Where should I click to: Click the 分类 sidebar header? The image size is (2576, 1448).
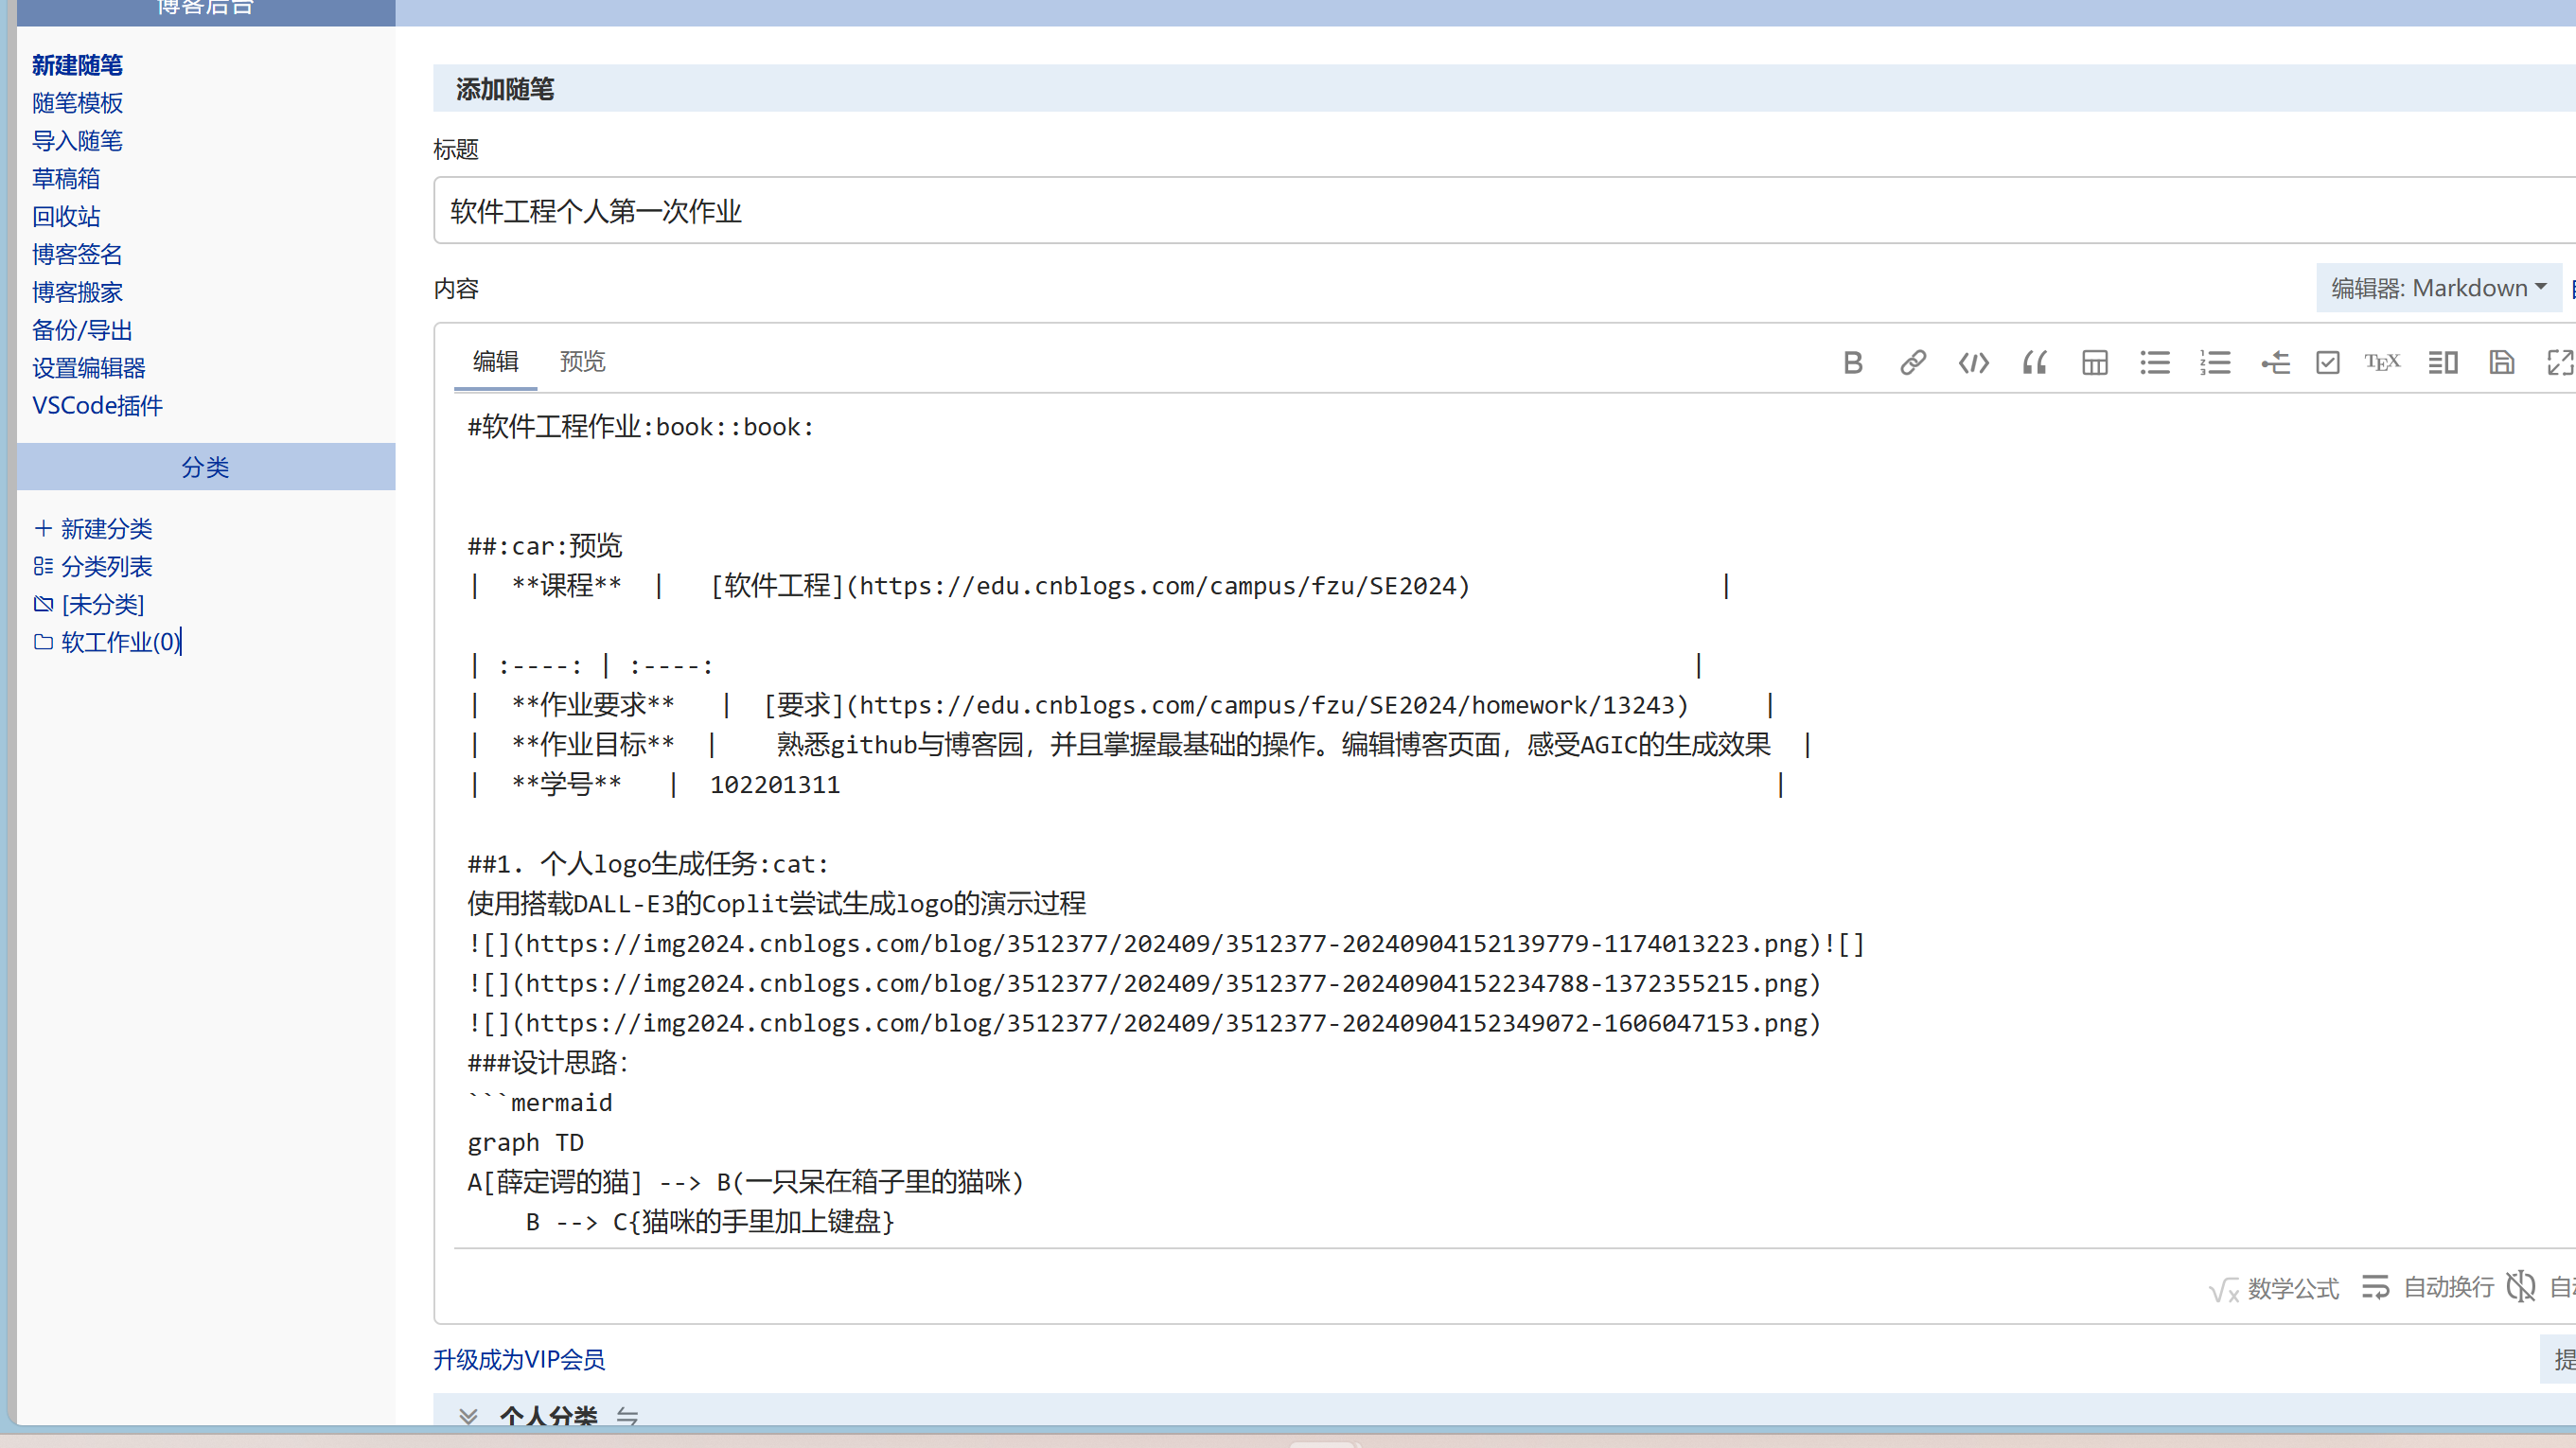(206, 467)
